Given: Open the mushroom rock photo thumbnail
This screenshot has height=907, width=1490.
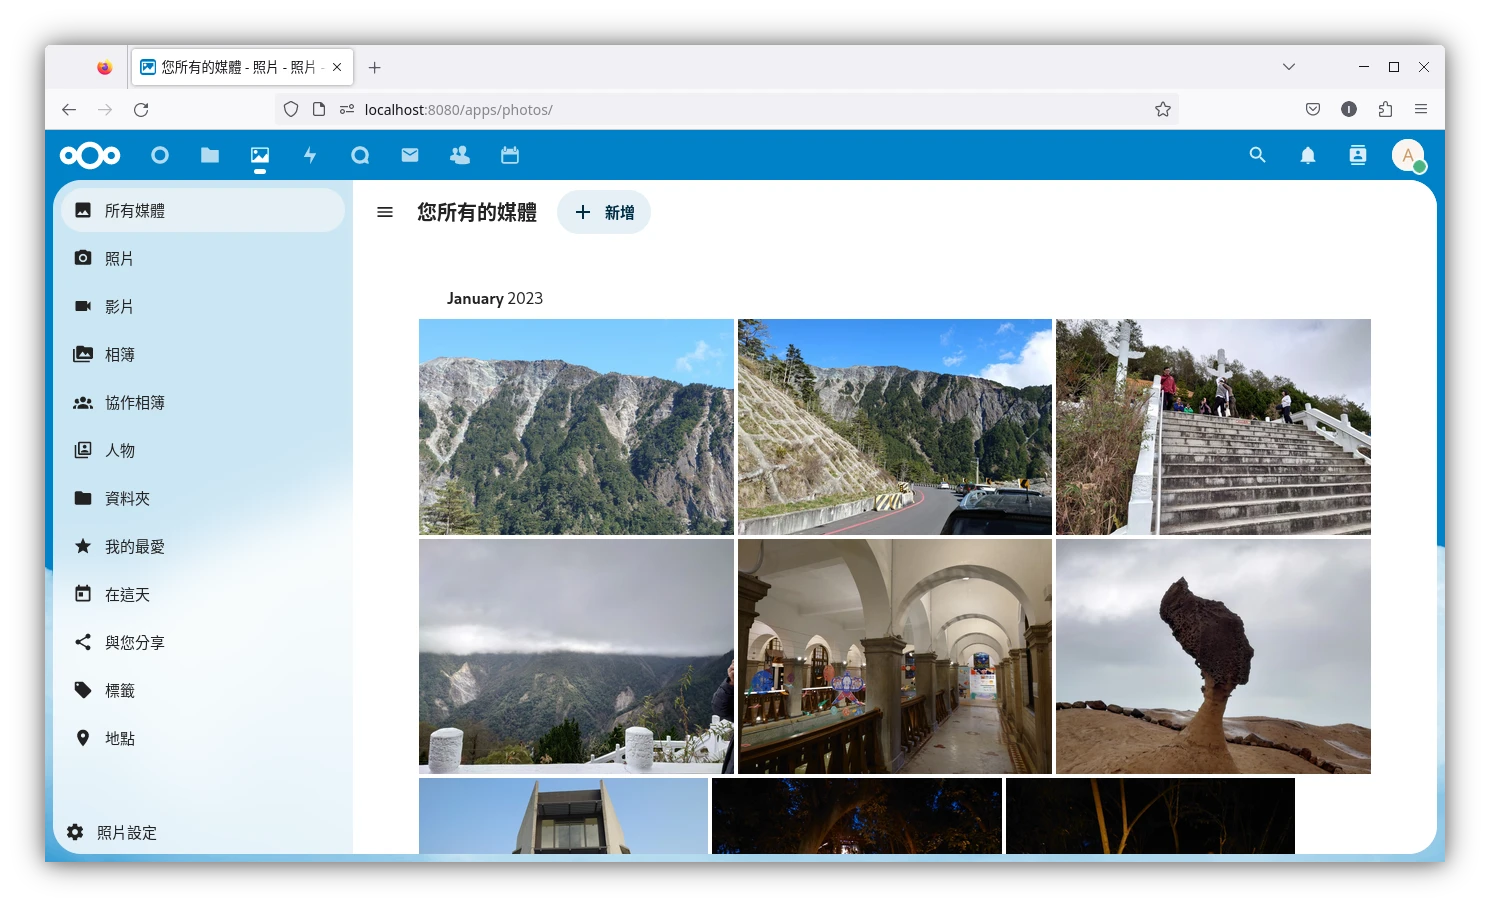Looking at the screenshot, I should click(1213, 656).
